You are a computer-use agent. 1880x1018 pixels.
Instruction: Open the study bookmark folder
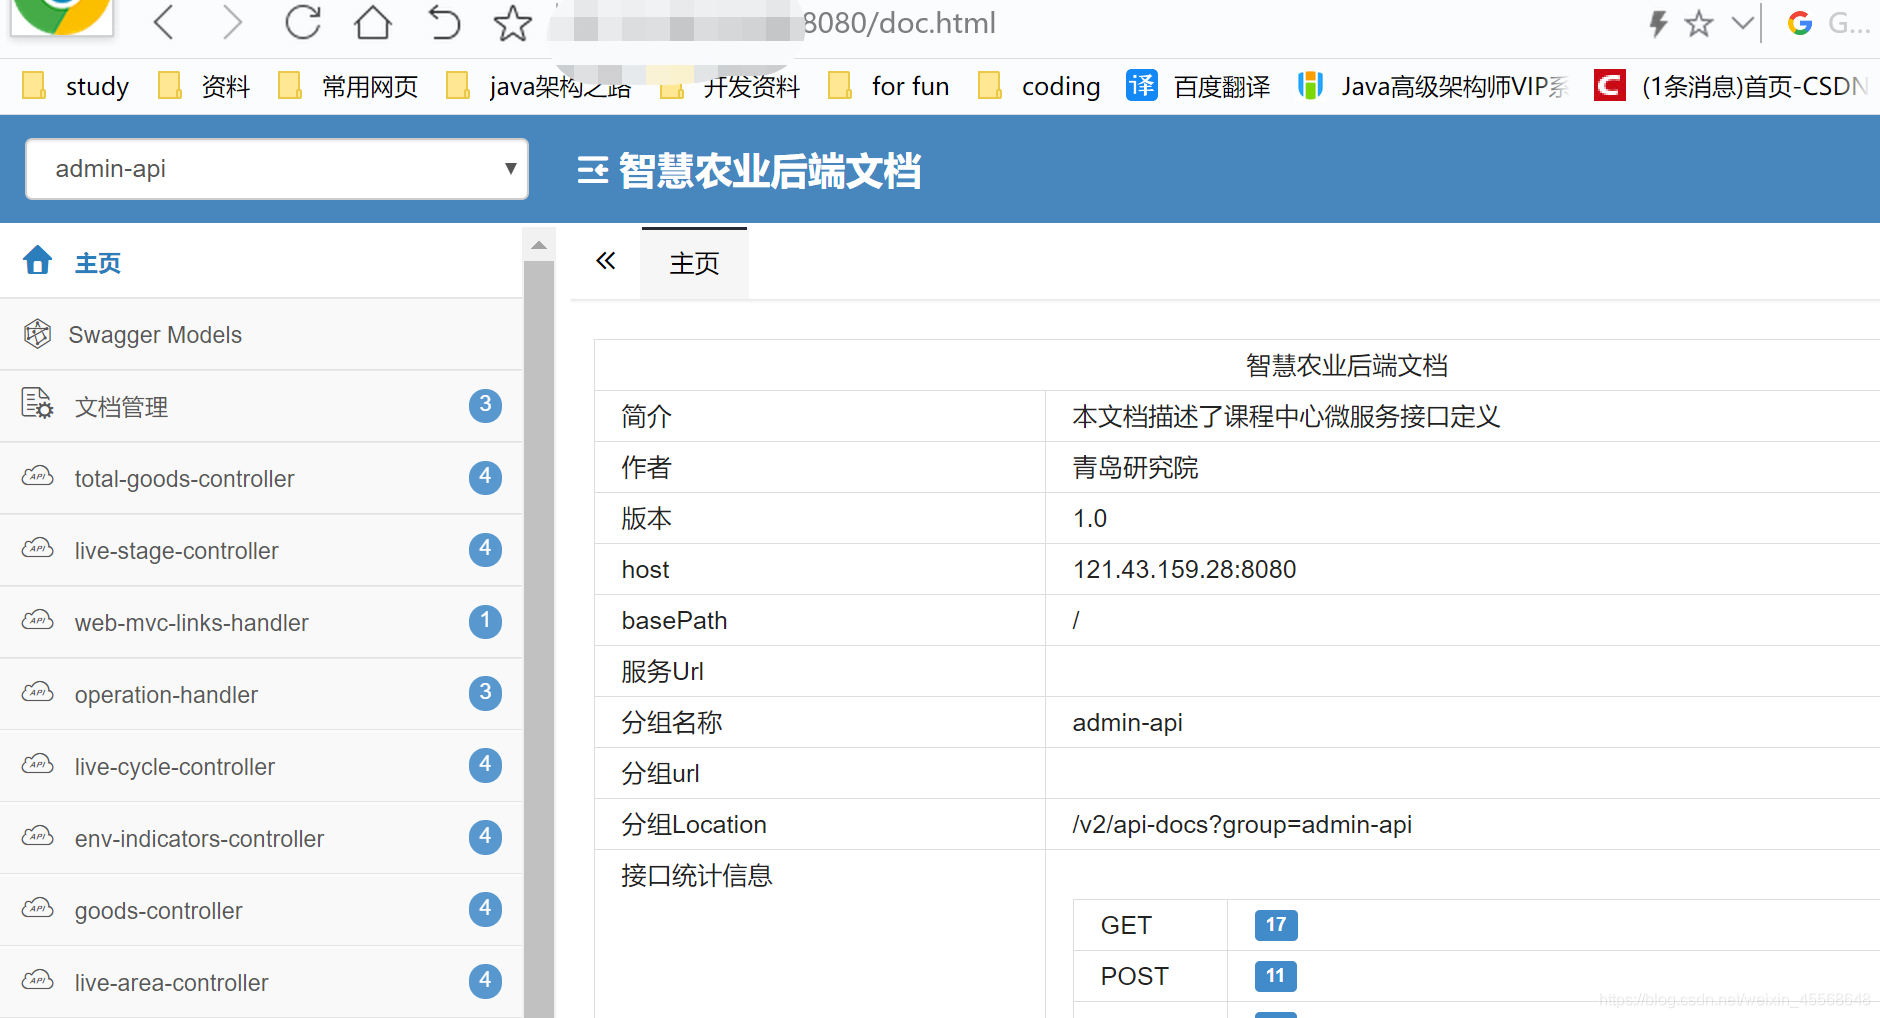click(x=76, y=86)
